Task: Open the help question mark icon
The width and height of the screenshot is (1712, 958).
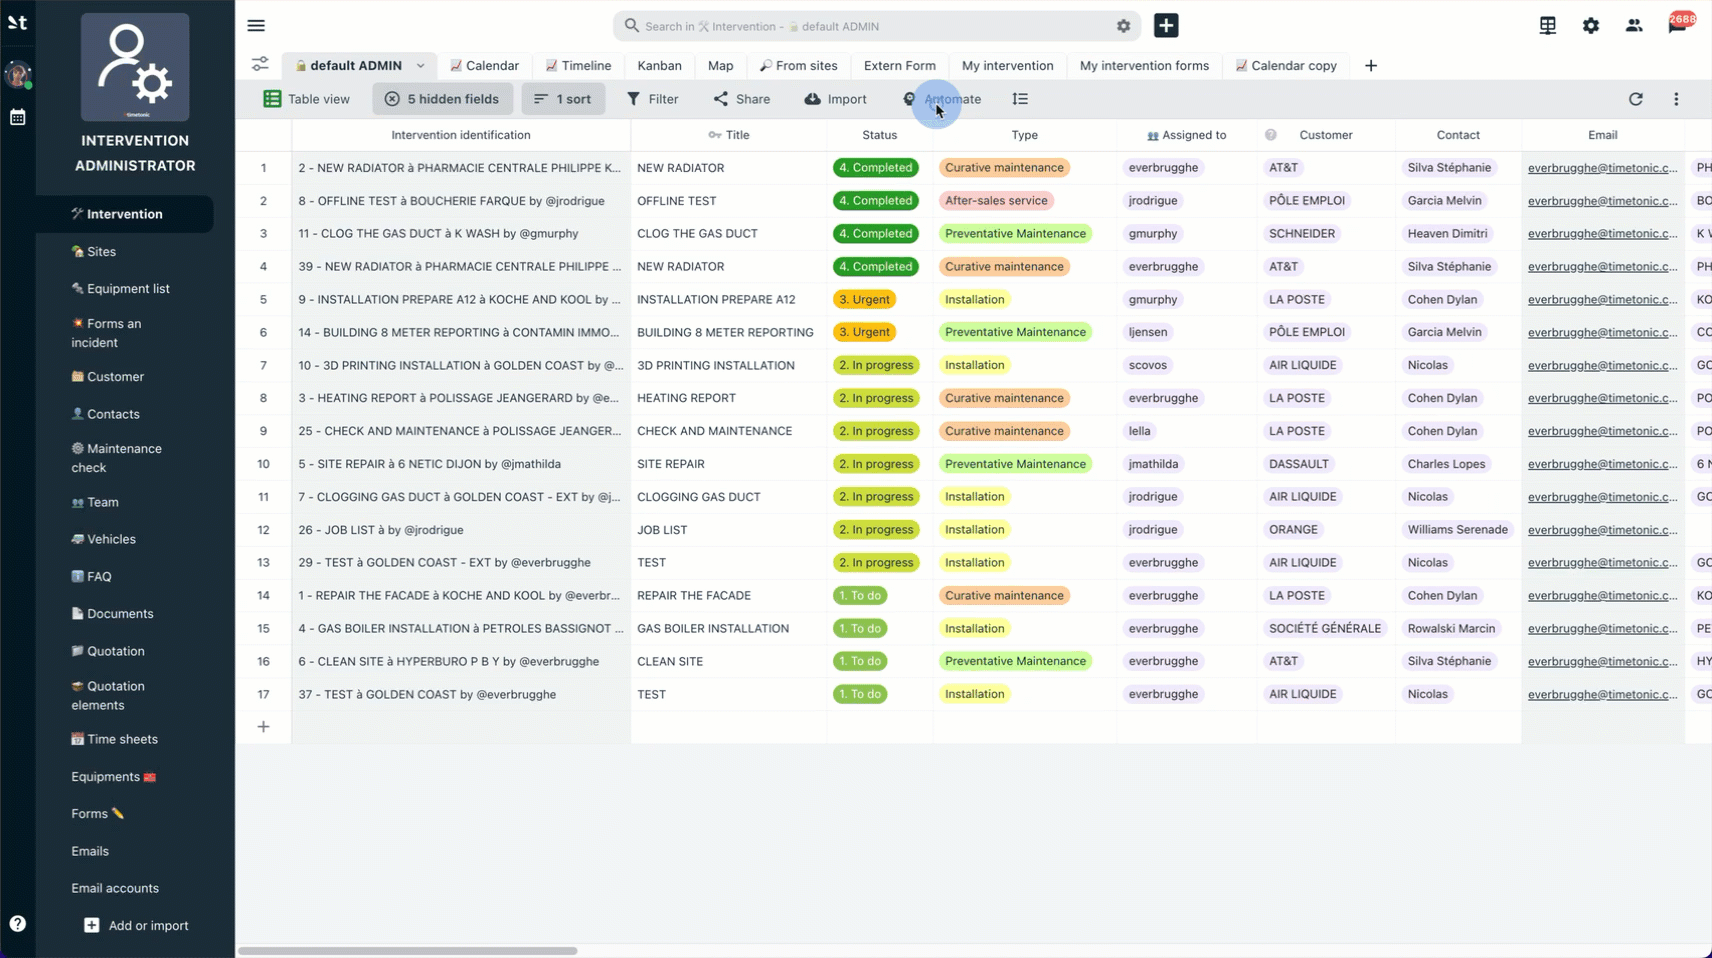Action: click(x=18, y=924)
